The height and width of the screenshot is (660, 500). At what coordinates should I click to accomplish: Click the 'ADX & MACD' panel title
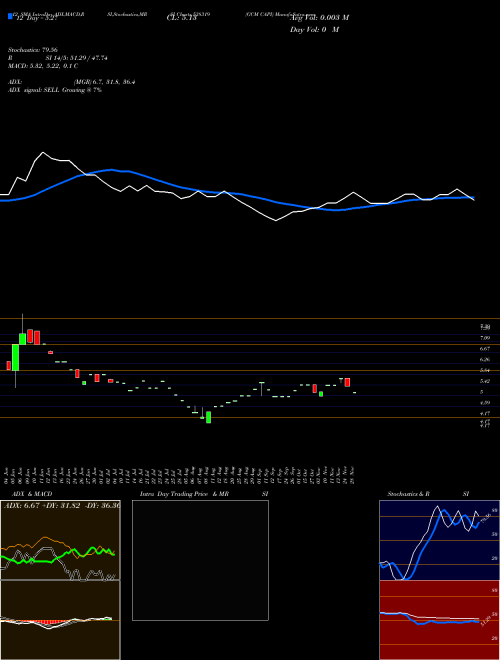click(32, 494)
